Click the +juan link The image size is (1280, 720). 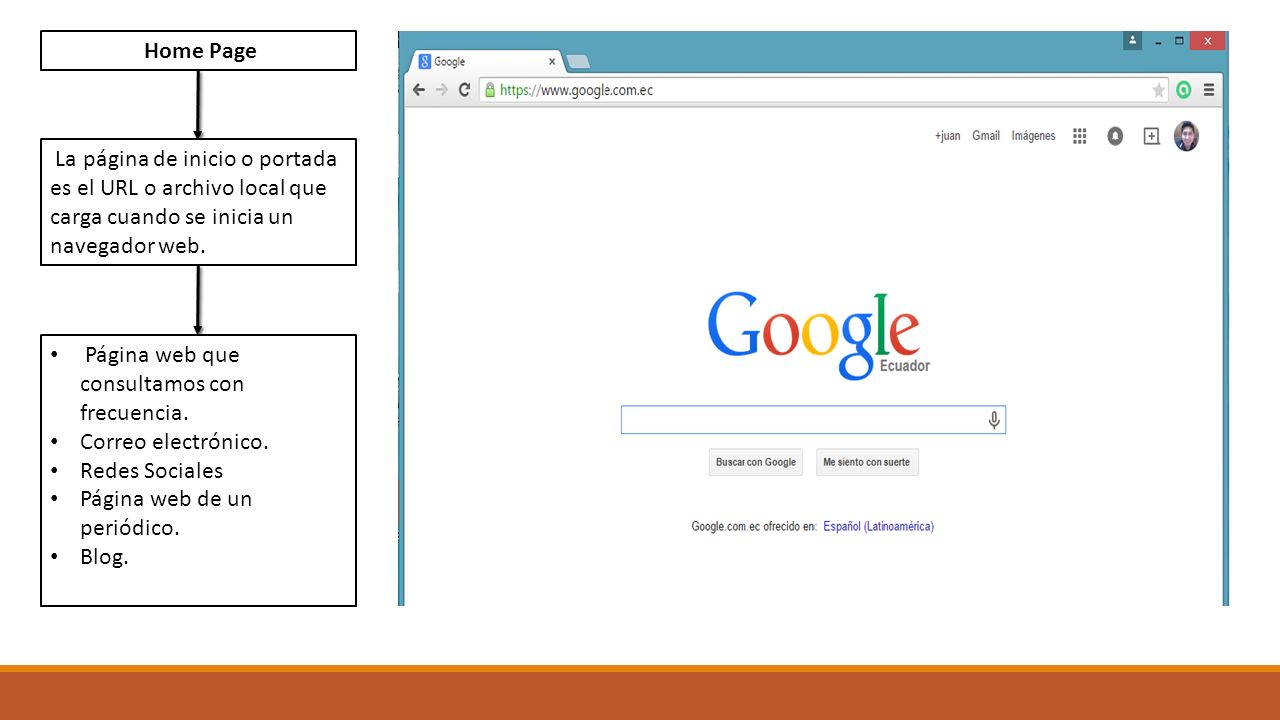click(947, 136)
